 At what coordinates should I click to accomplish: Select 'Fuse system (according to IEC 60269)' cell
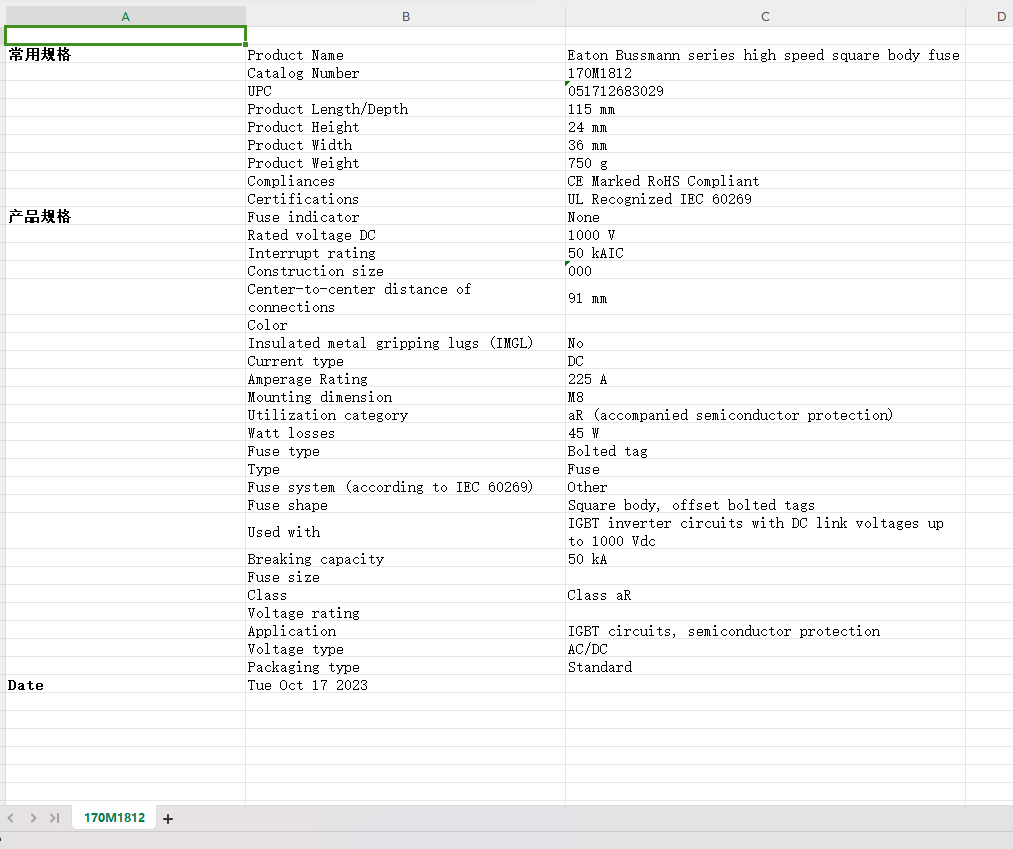pyautogui.click(x=406, y=487)
